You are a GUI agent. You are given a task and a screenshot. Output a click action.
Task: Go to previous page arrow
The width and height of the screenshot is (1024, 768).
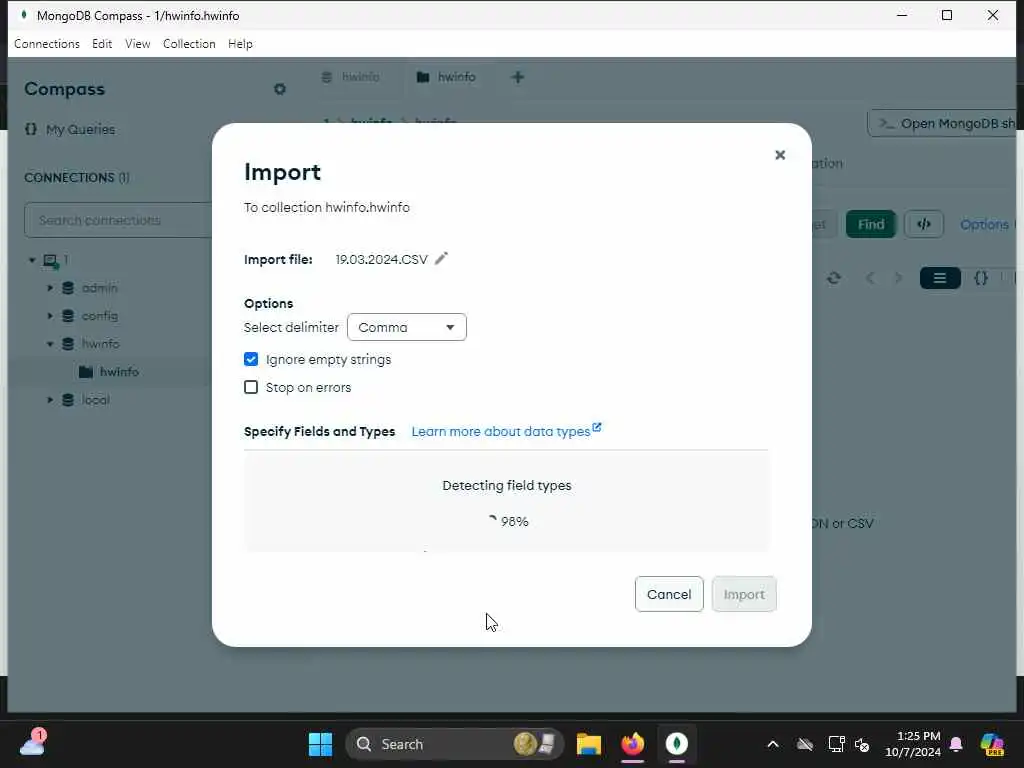tap(870, 278)
